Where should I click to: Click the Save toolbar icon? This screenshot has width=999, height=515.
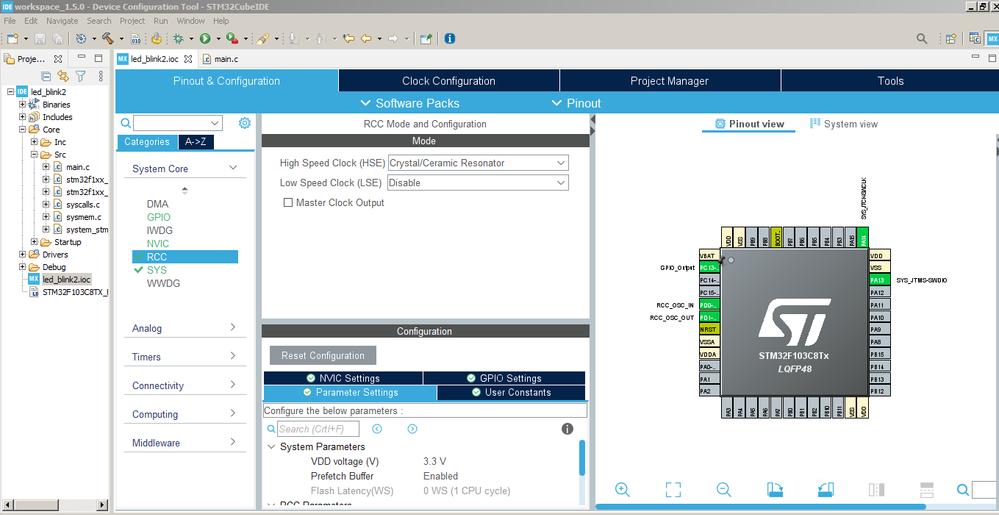[x=40, y=39]
